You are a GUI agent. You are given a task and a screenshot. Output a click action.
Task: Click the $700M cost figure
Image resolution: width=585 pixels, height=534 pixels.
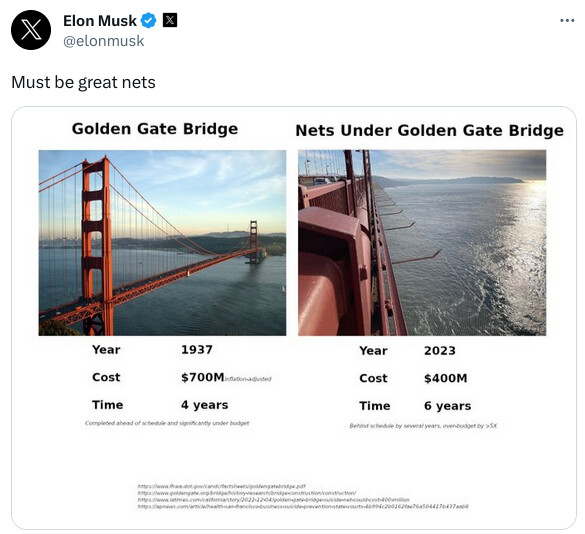tap(203, 377)
